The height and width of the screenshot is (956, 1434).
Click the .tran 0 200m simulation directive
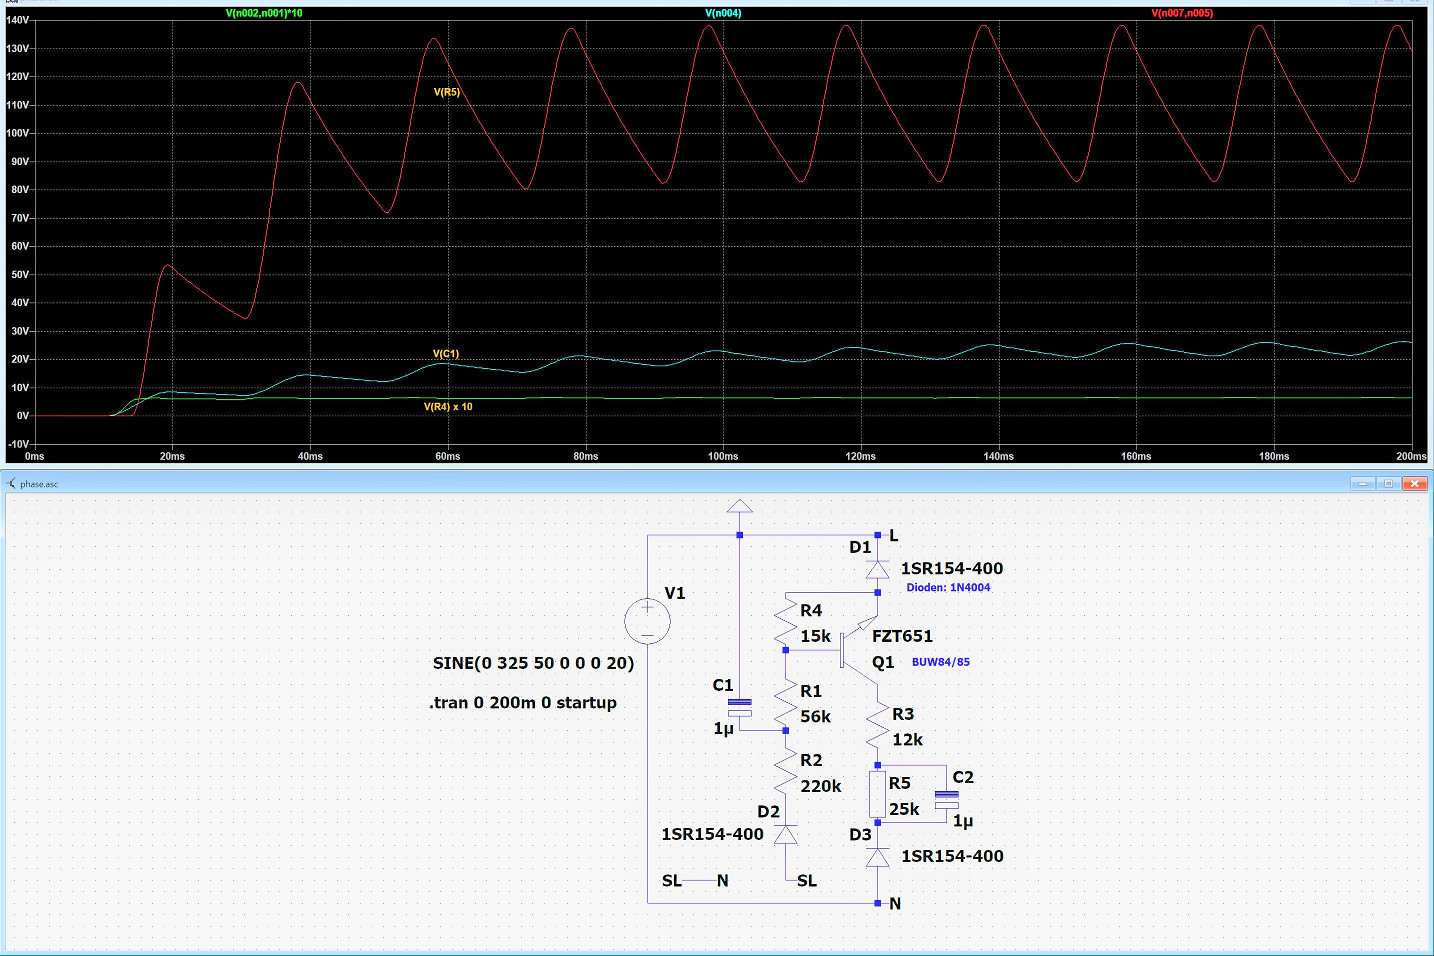point(523,703)
